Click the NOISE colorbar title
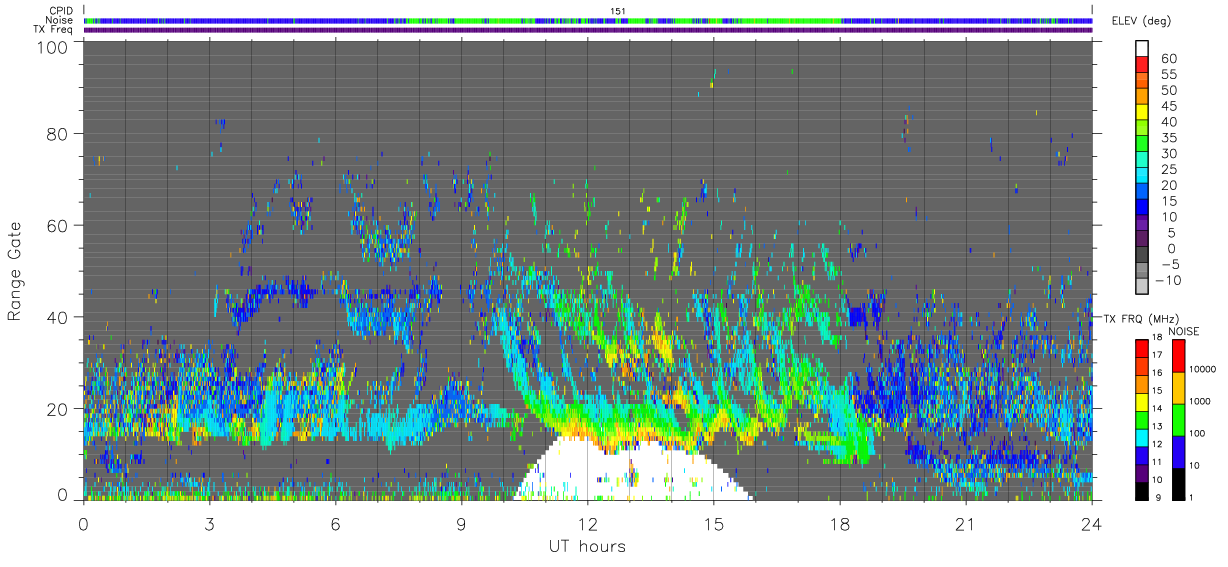The width and height of the screenshot is (1228, 567). [1185, 331]
